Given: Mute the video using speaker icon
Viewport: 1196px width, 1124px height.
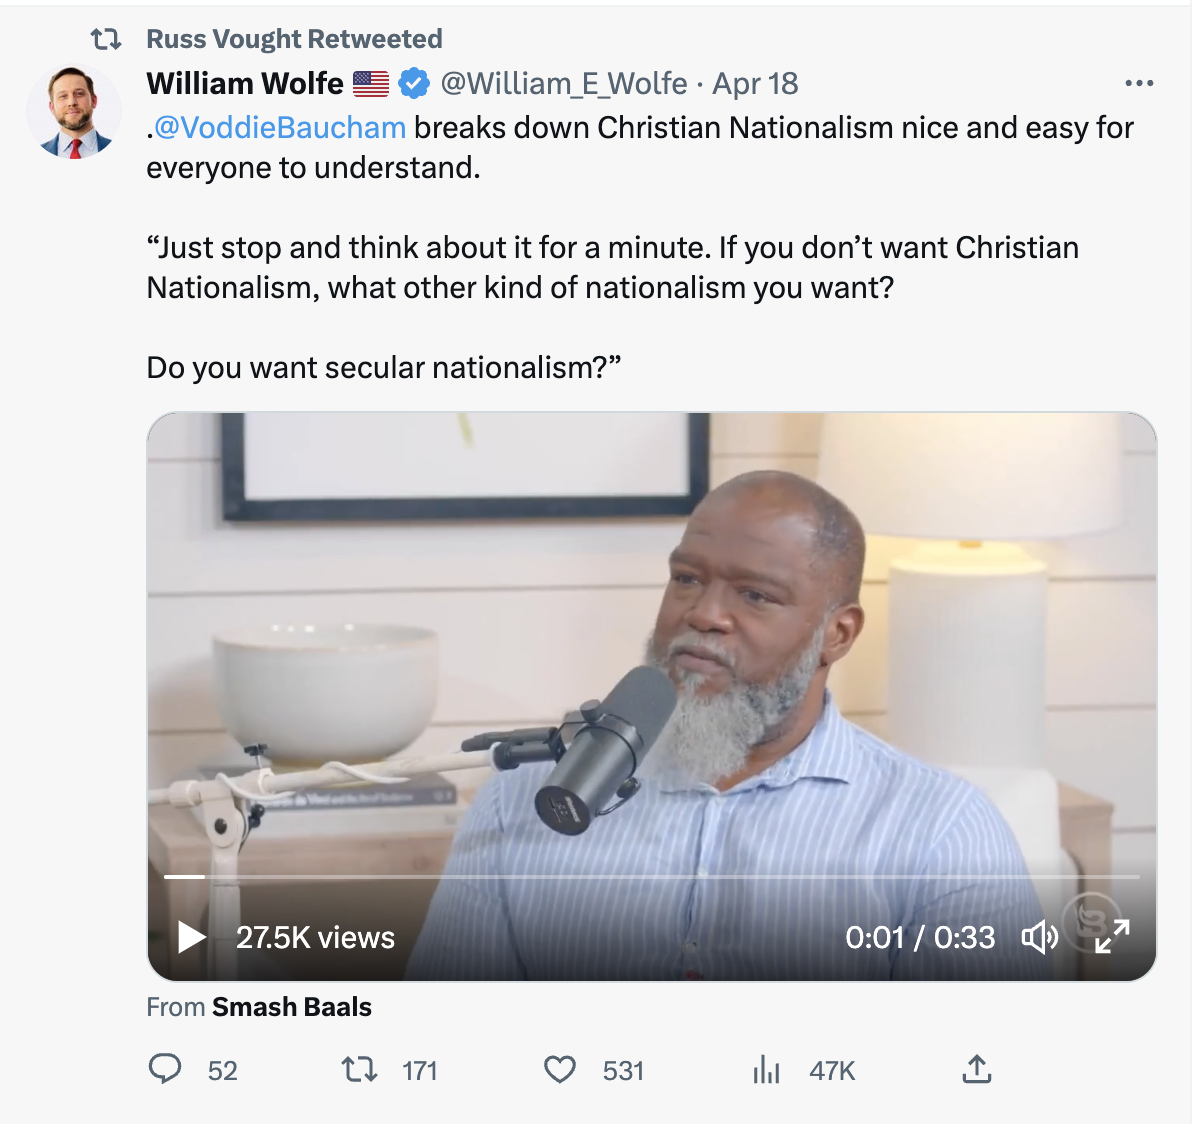Looking at the screenshot, I should 1039,937.
